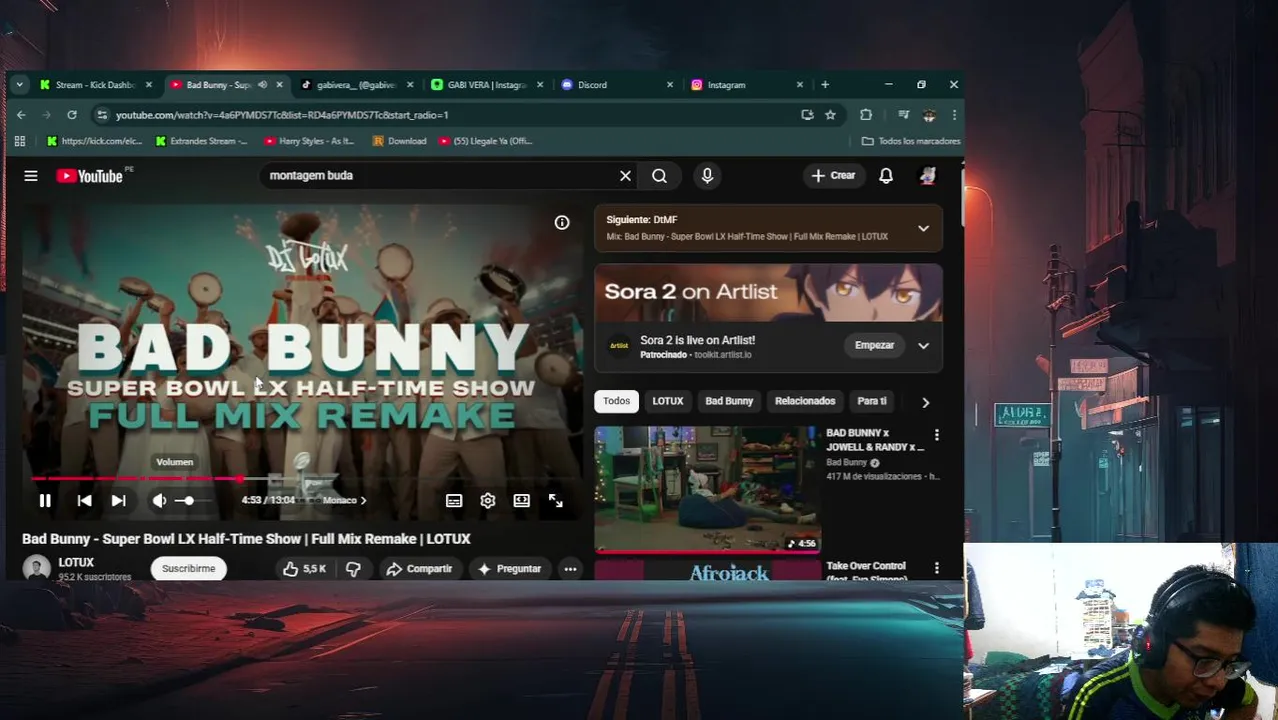Show the video info card icon

[x=562, y=223]
